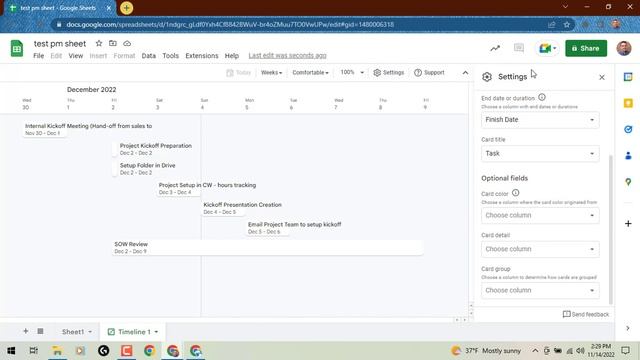Open the Tools menu
This screenshot has width=640, height=360.
[170, 56]
